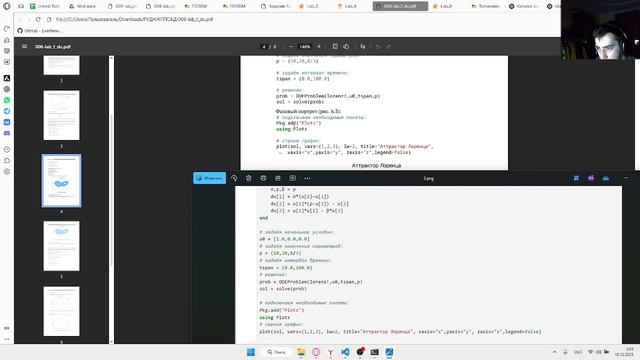Screen dimensions: 640x360
Task: Edit the PDF zoom percentage field
Action: (x=304, y=47)
